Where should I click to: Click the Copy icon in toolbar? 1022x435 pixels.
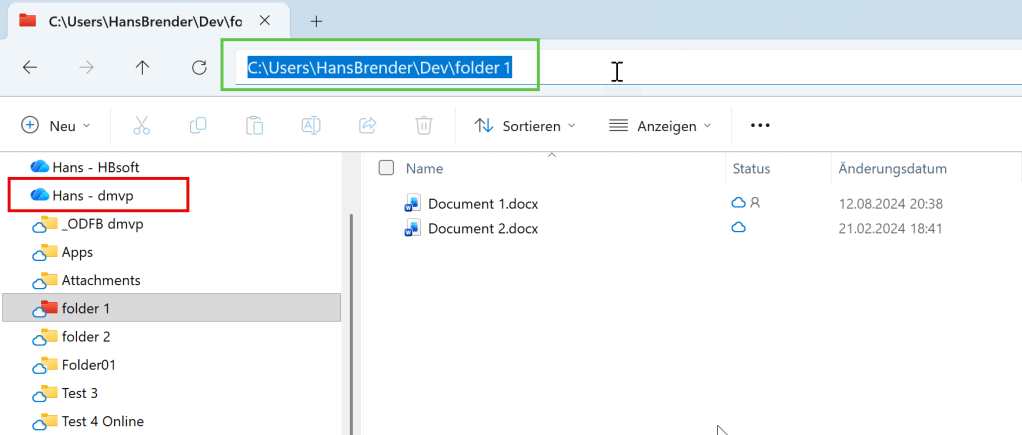198,125
